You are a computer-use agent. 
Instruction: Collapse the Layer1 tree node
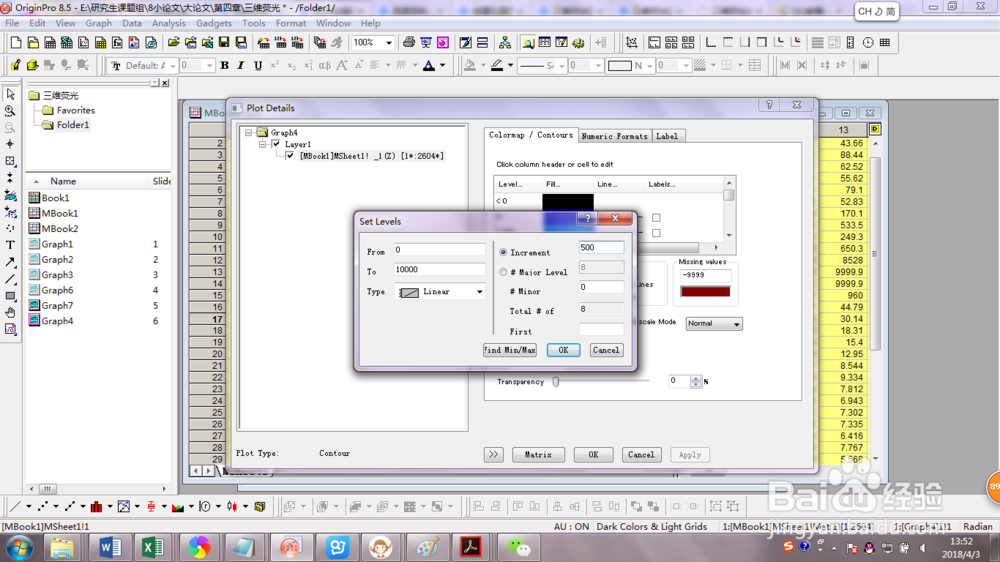(262, 144)
